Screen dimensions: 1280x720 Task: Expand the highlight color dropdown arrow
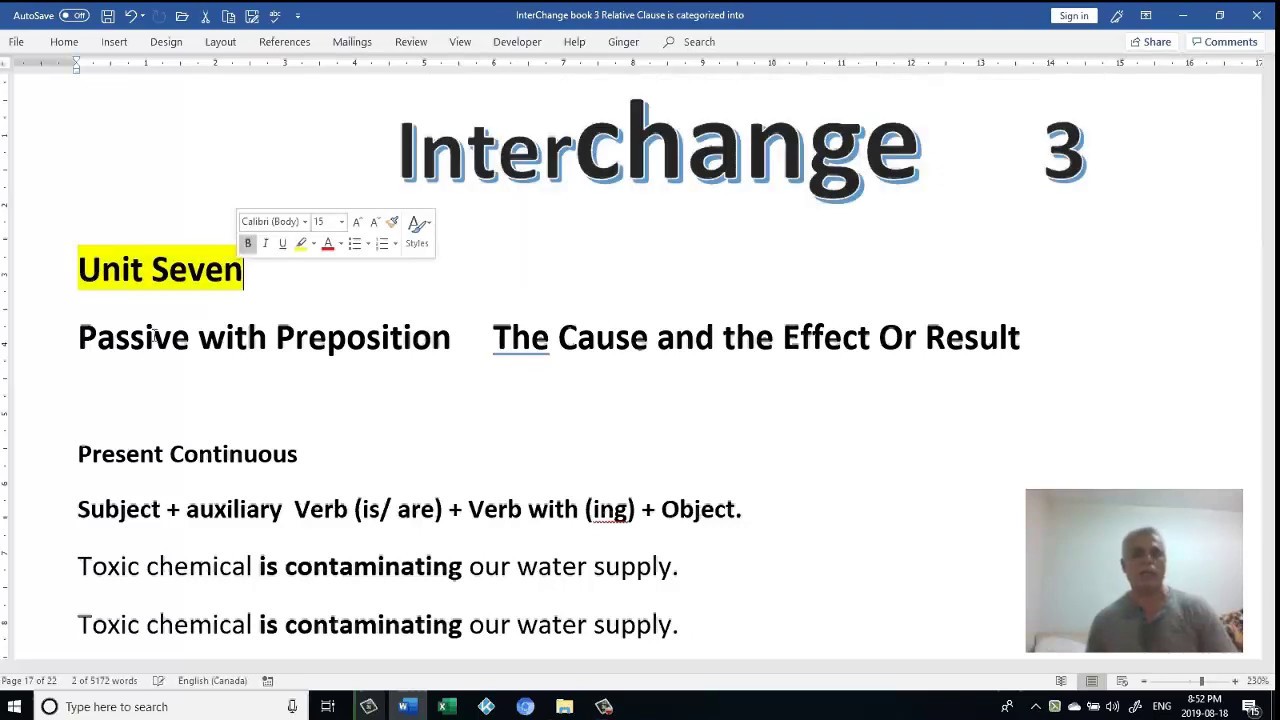pos(313,243)
